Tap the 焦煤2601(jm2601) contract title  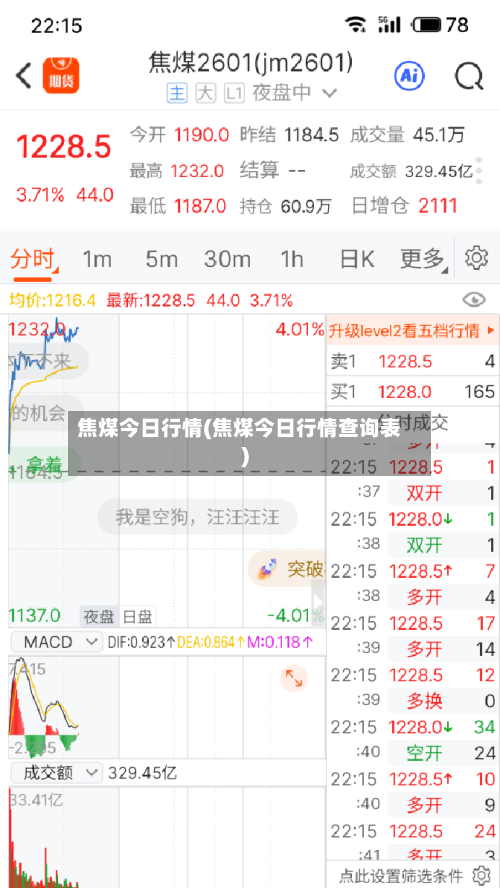(251, 63)
